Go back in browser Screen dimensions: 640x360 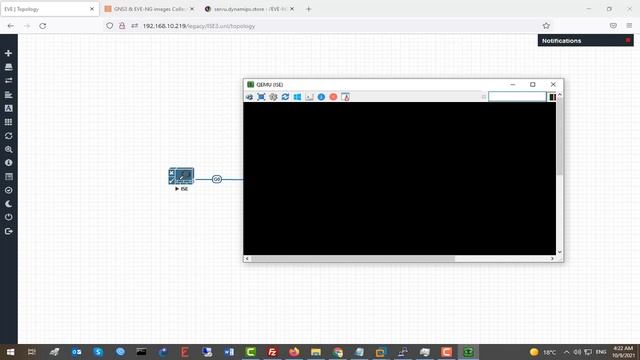click(x=11, y=26)
